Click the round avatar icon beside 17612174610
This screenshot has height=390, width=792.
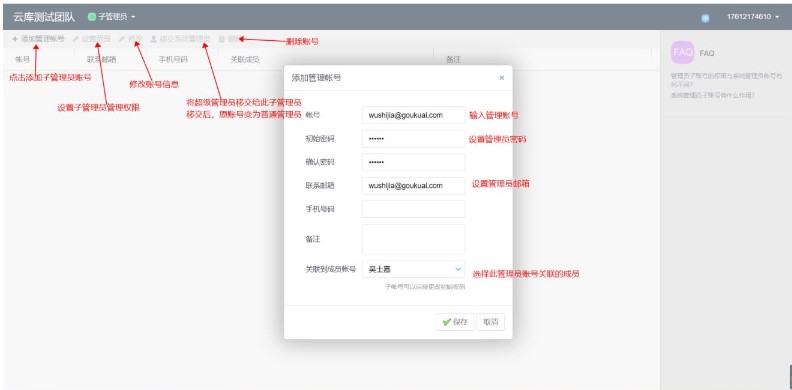coord(706,18)
